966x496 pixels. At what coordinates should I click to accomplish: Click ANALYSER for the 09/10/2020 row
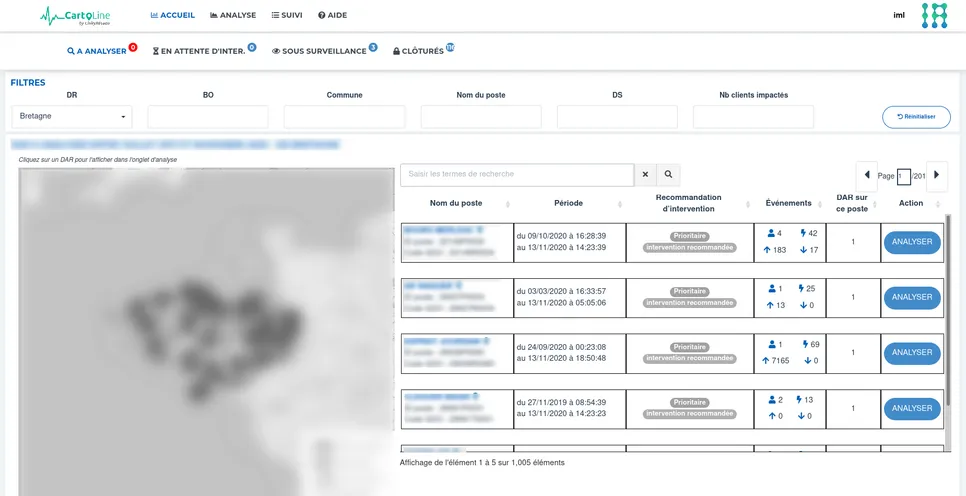912,242
